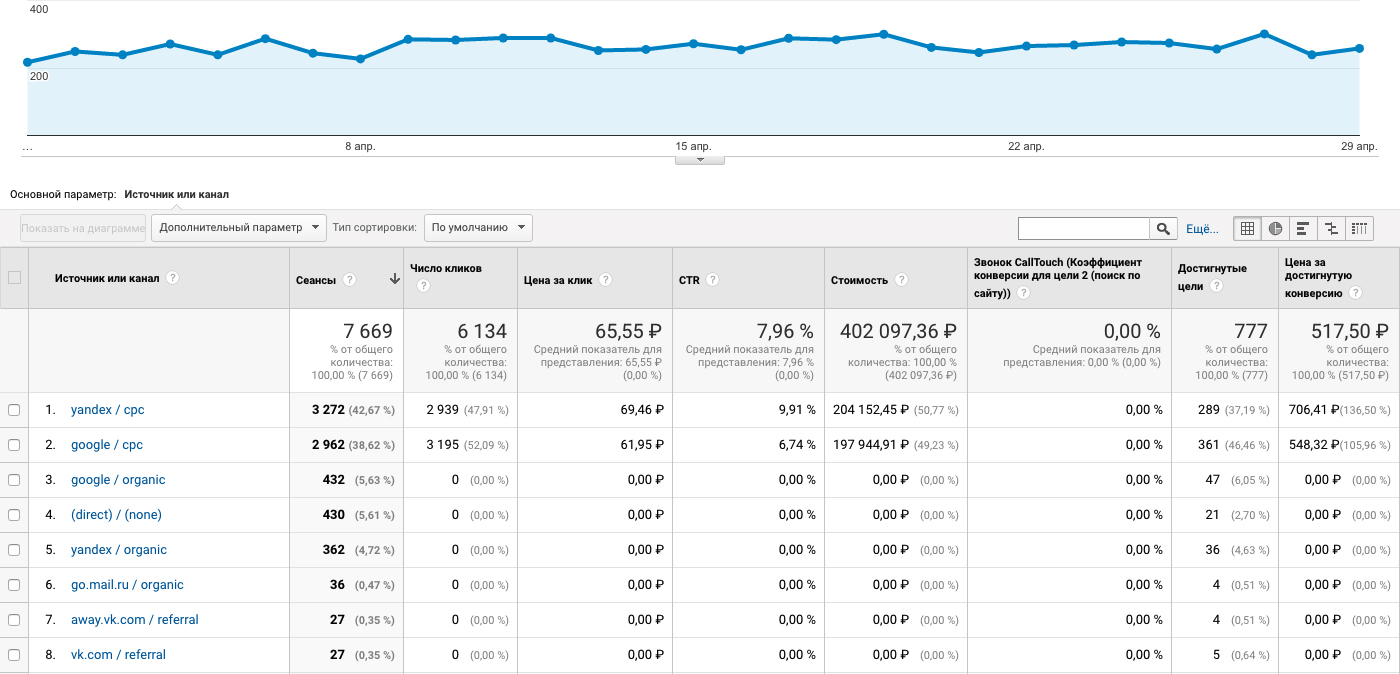This screenshot has width=1400, height=674.
Task: Check the box for yandex / cpc row
Action: 14,410
